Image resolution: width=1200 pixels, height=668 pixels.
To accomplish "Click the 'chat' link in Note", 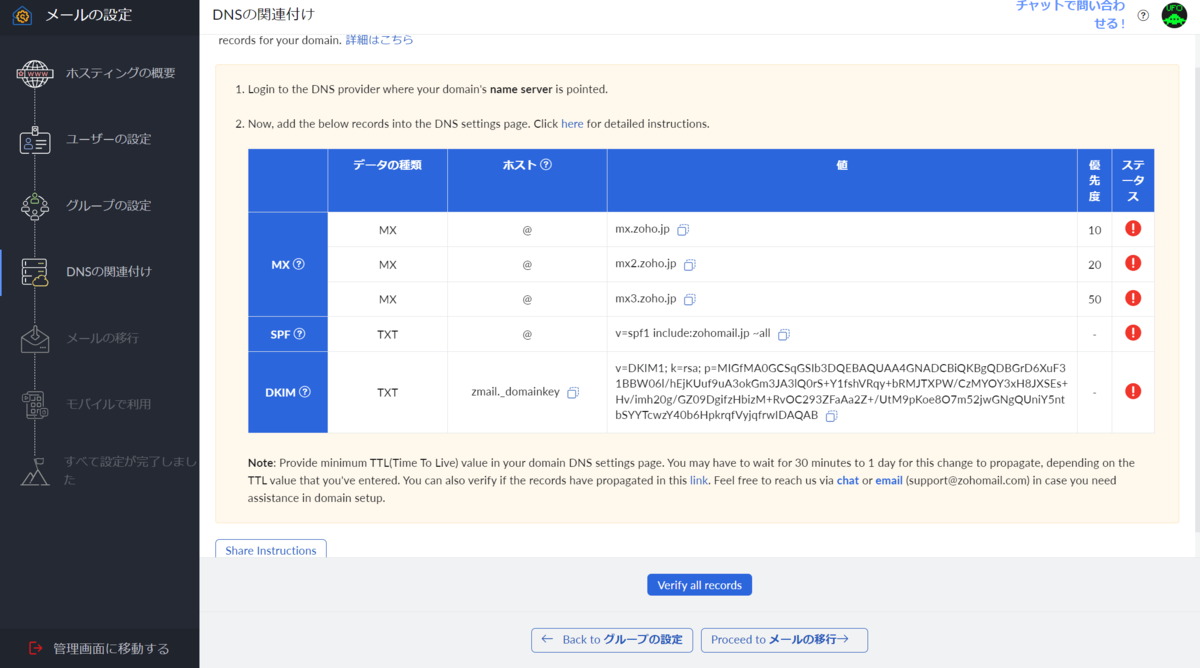I will tap(848, 481).
